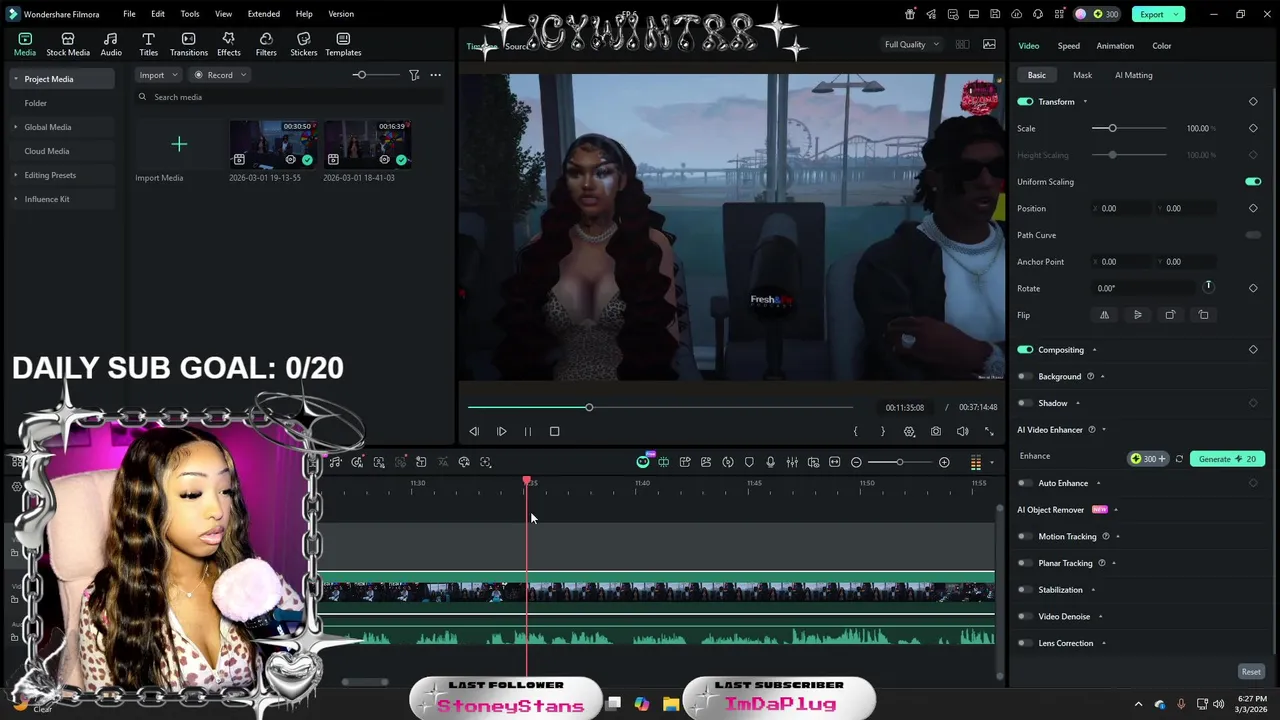Screen dimensions: 1280x720
Task: Collapse the Transform section arrow
Action: coord(1085,102)
